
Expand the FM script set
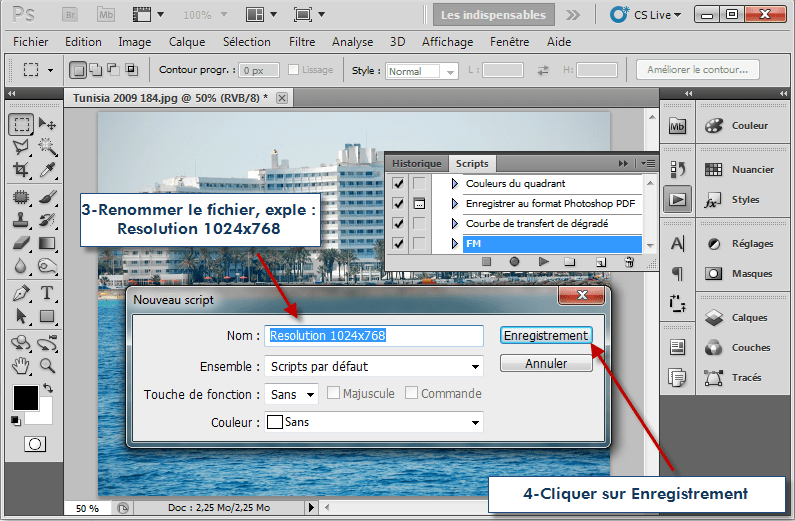pyautogui.click(x=455, y=244)
